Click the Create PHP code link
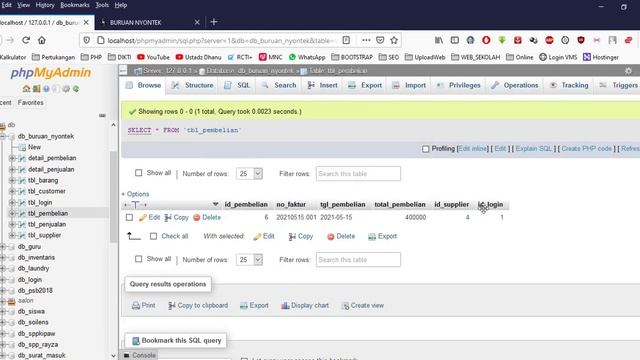Image resolution: width=640 pixels, height=360 pixels. 586,149
